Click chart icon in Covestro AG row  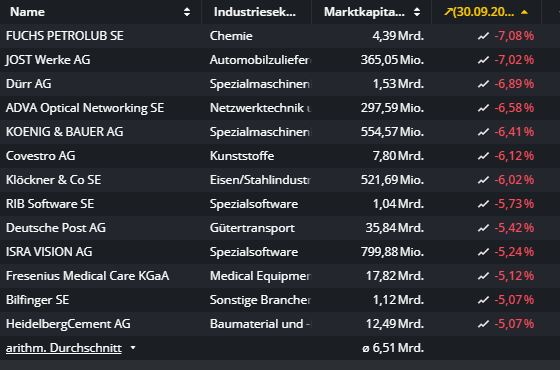(x=483, y=156)
